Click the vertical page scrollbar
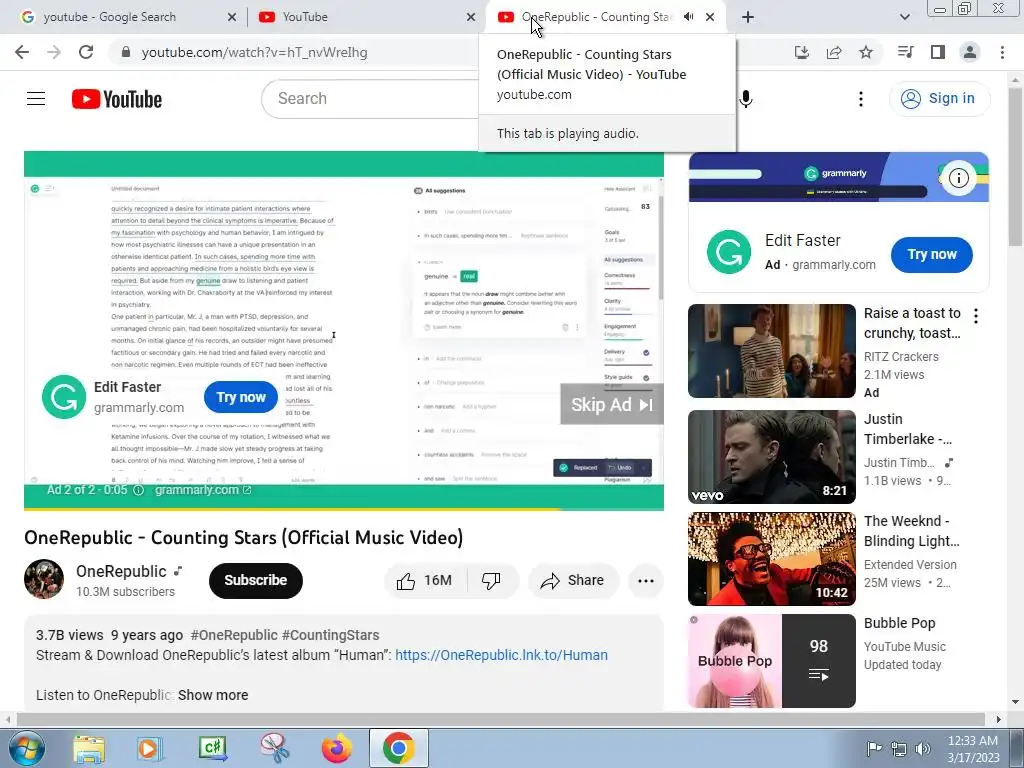The width and height of the screenshot is (1024, 768). 1015,167
